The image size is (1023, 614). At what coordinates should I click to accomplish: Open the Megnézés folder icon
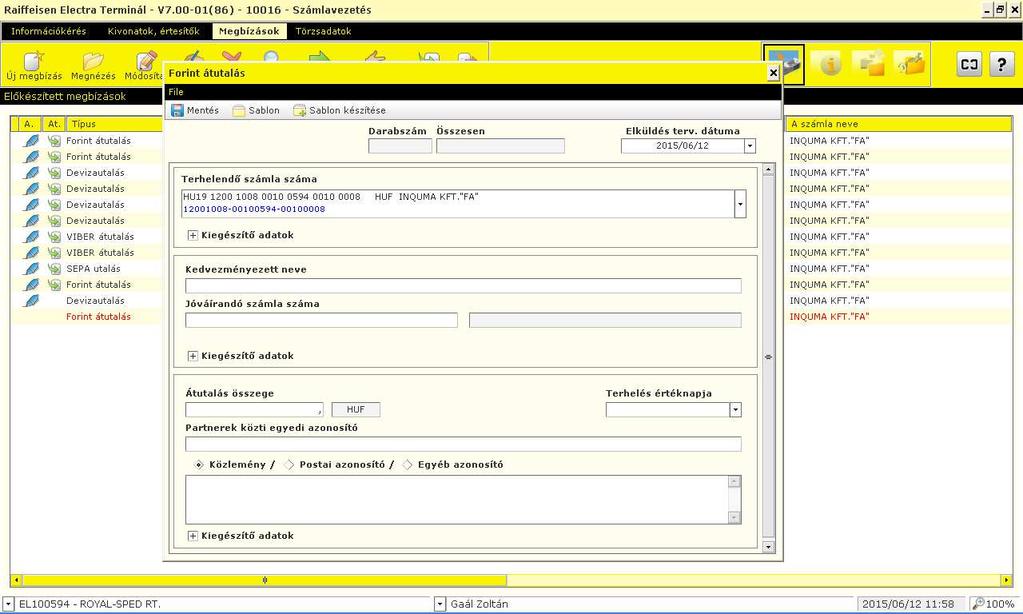93,61
